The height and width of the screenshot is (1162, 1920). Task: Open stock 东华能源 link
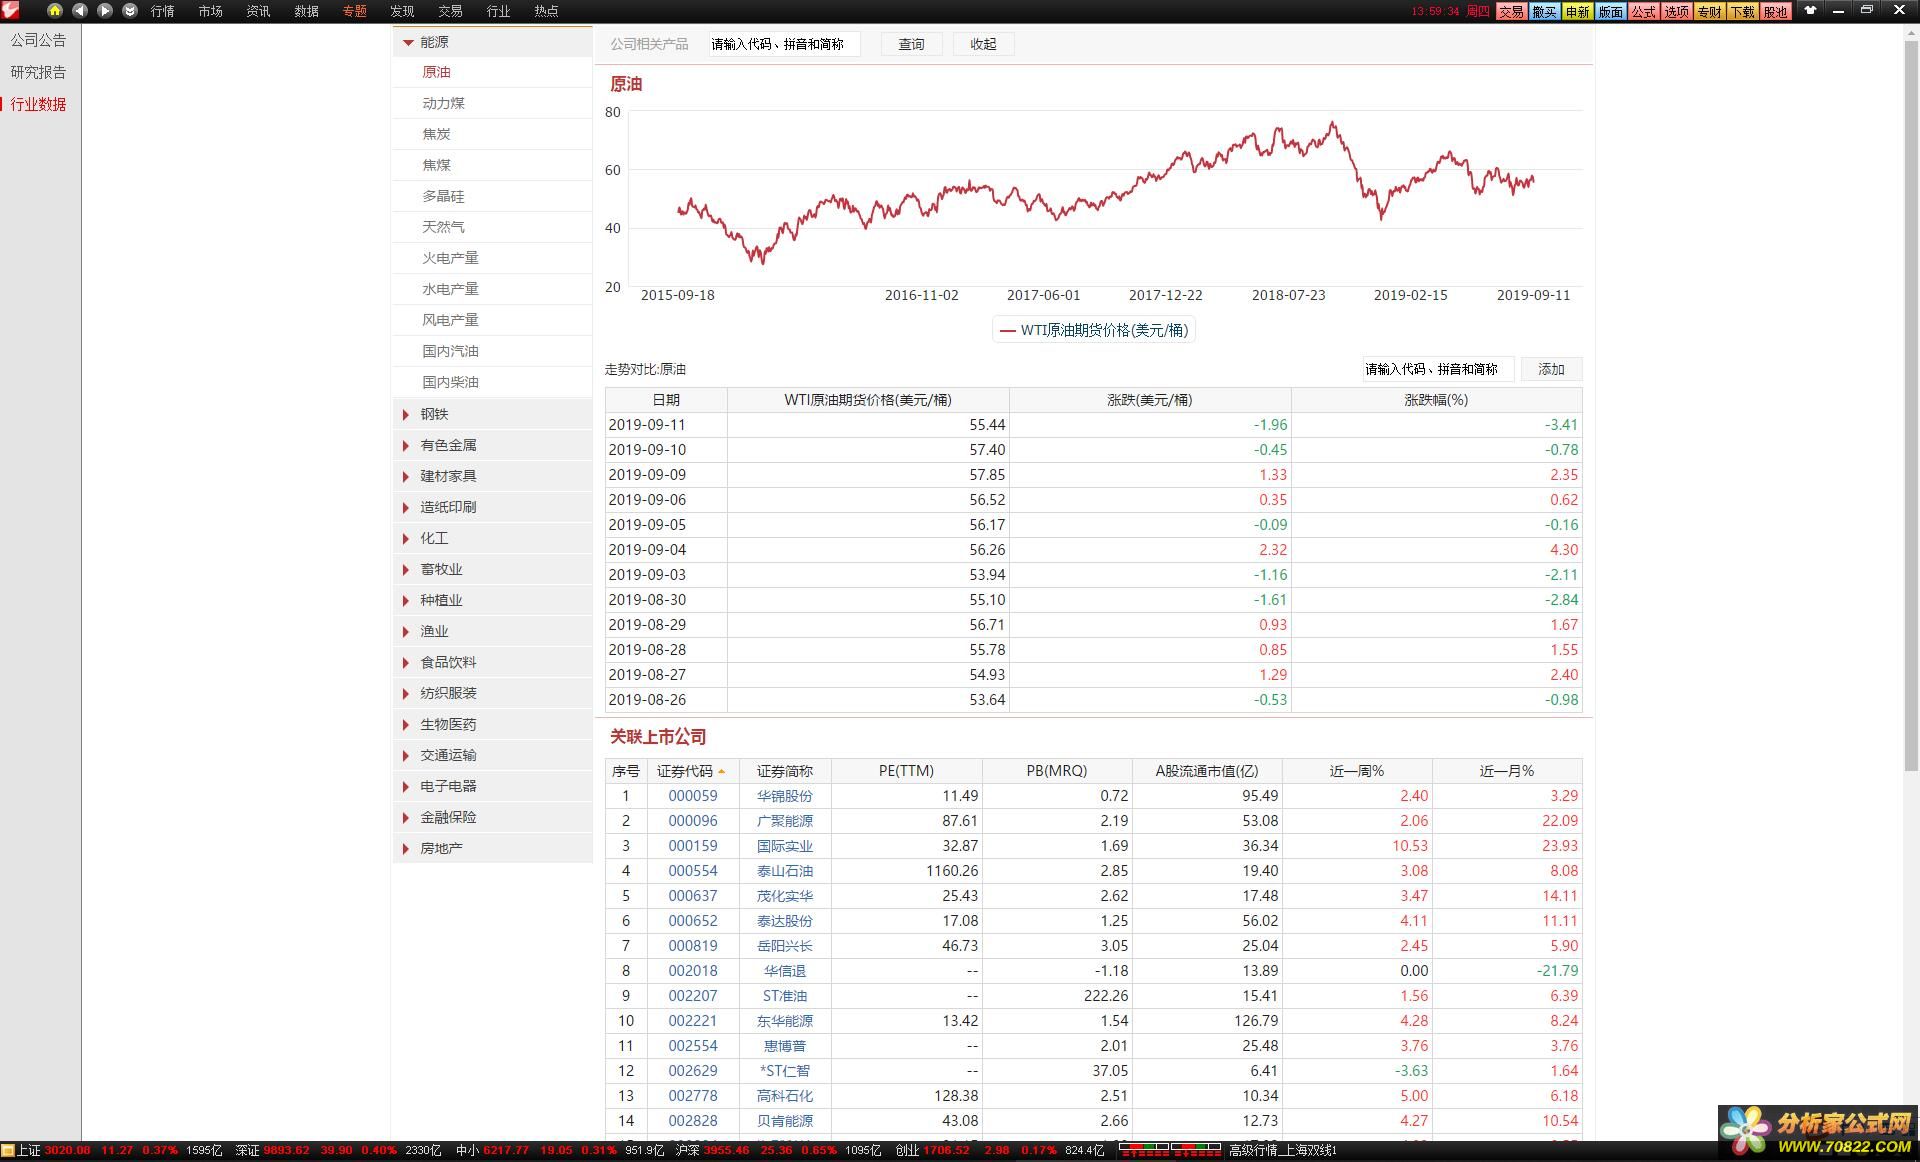click(785, 1021)
